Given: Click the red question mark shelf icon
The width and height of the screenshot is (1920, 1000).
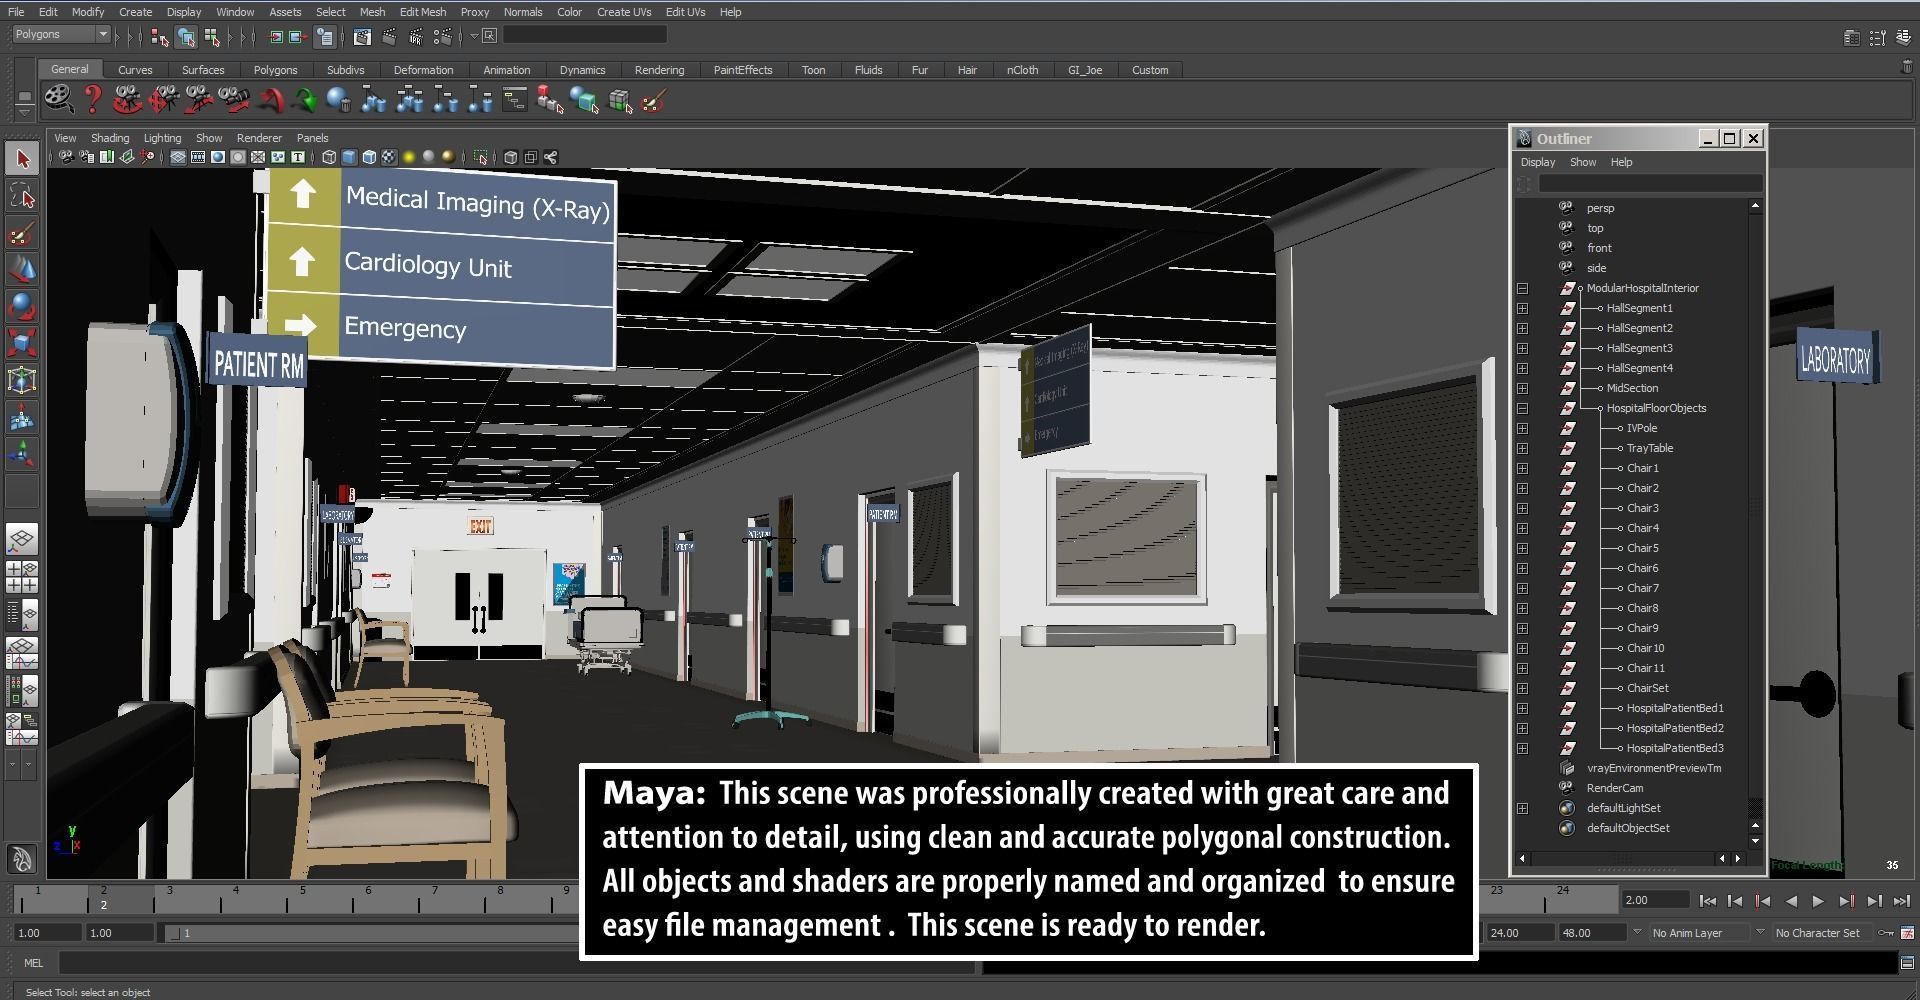Looking at the screenshot, I should click(93, 99).
